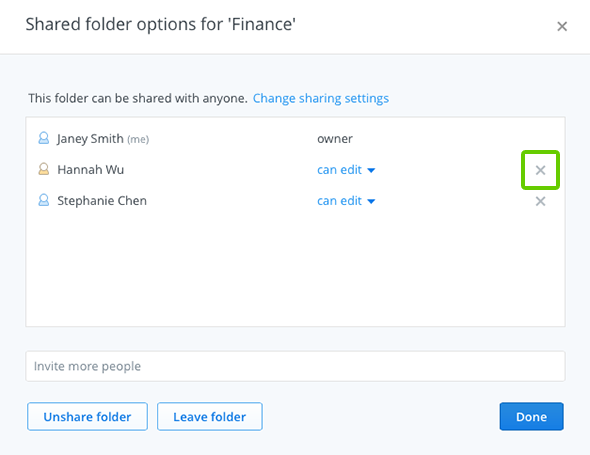Confirm with the Done button

click(531, 417)
